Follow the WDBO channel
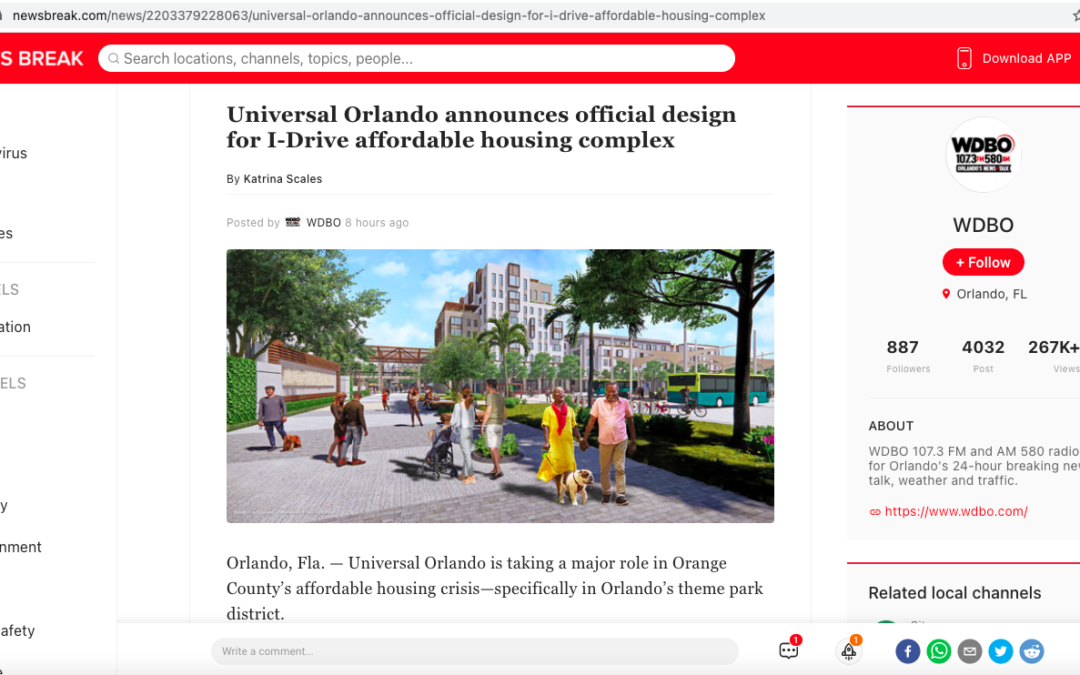This screenshot has width=1080, height=675. coord(983,262)
